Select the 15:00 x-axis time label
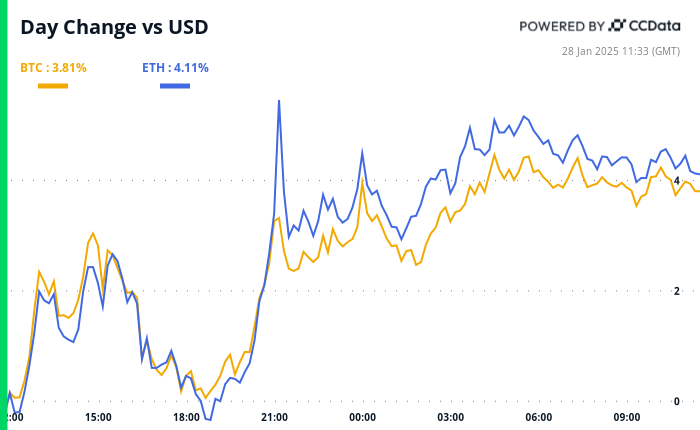The width and height of the screenshot is (700, 430). pos(98,417)
